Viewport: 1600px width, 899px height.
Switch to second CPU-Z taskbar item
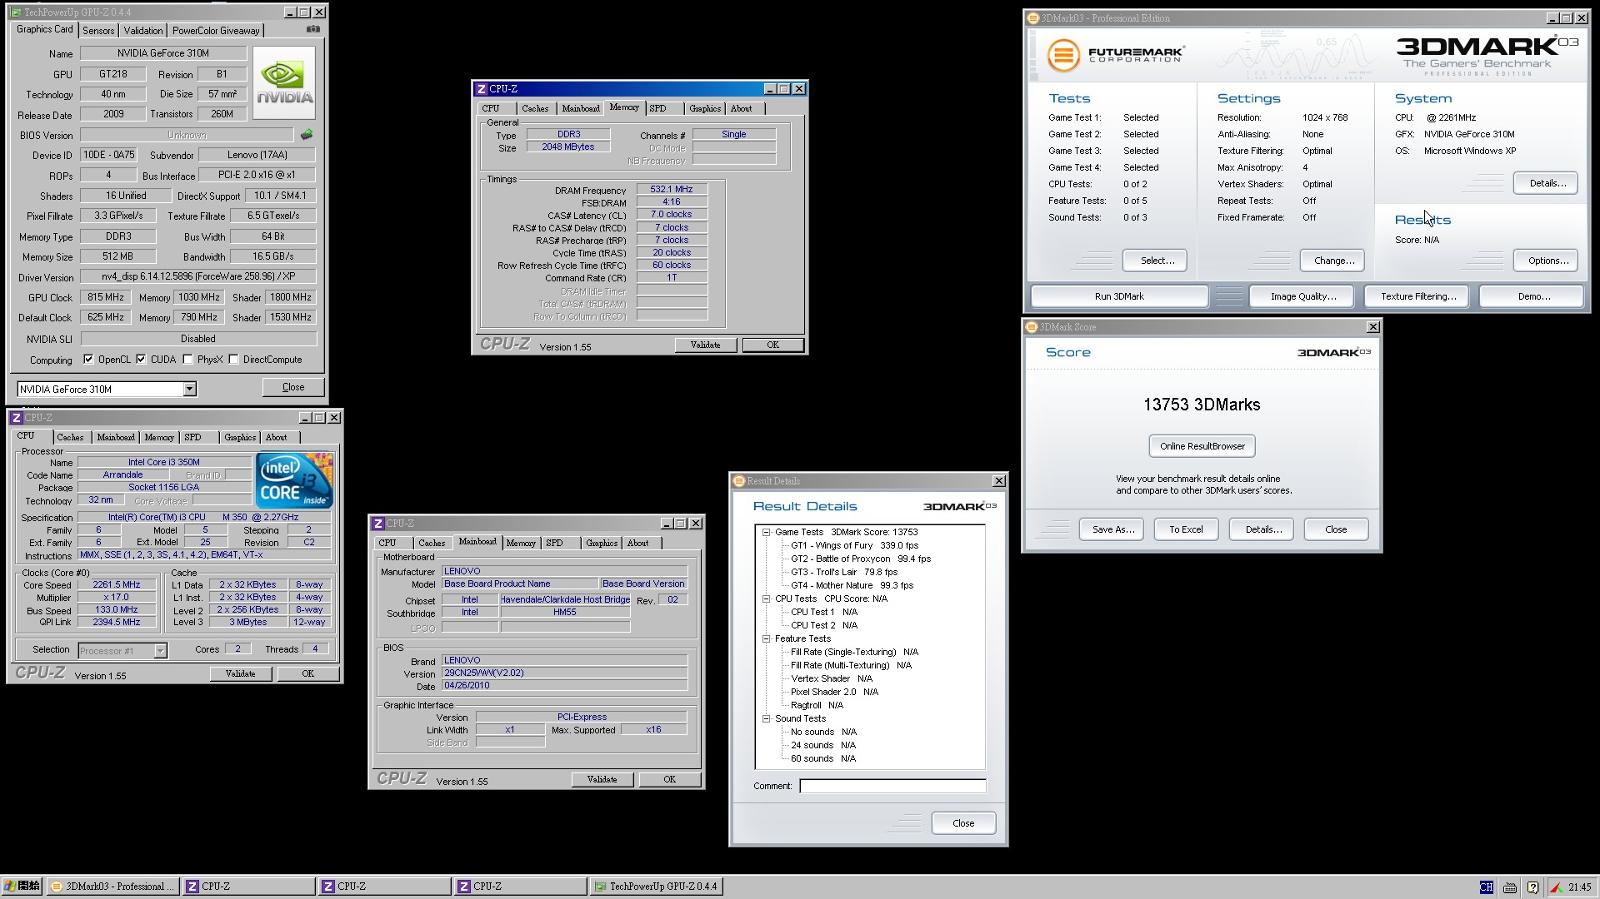click(x=384, y=886)
